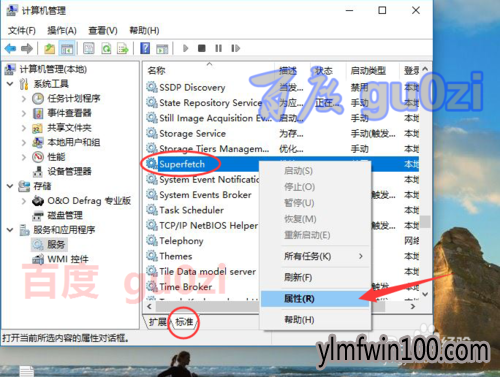The width and height of the screenshot is (500, 377).
Task: Click the Refresh toolbar icon
Action: (x=107, y=49)
